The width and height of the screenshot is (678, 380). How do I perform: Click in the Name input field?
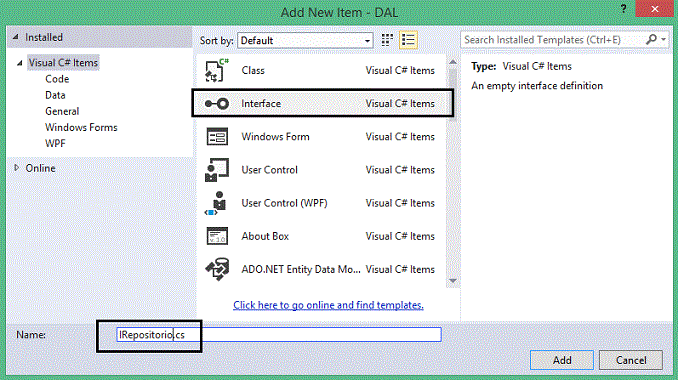pos(279,335)
